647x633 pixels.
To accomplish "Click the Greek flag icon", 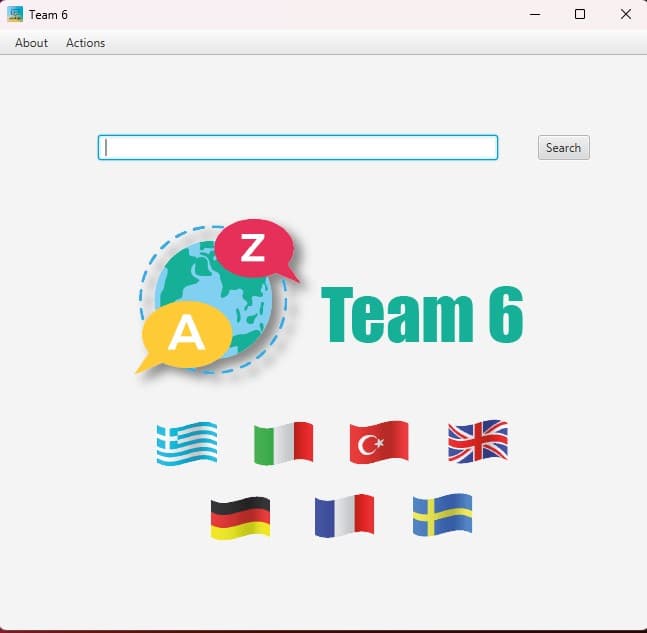I will coord(186,443).
